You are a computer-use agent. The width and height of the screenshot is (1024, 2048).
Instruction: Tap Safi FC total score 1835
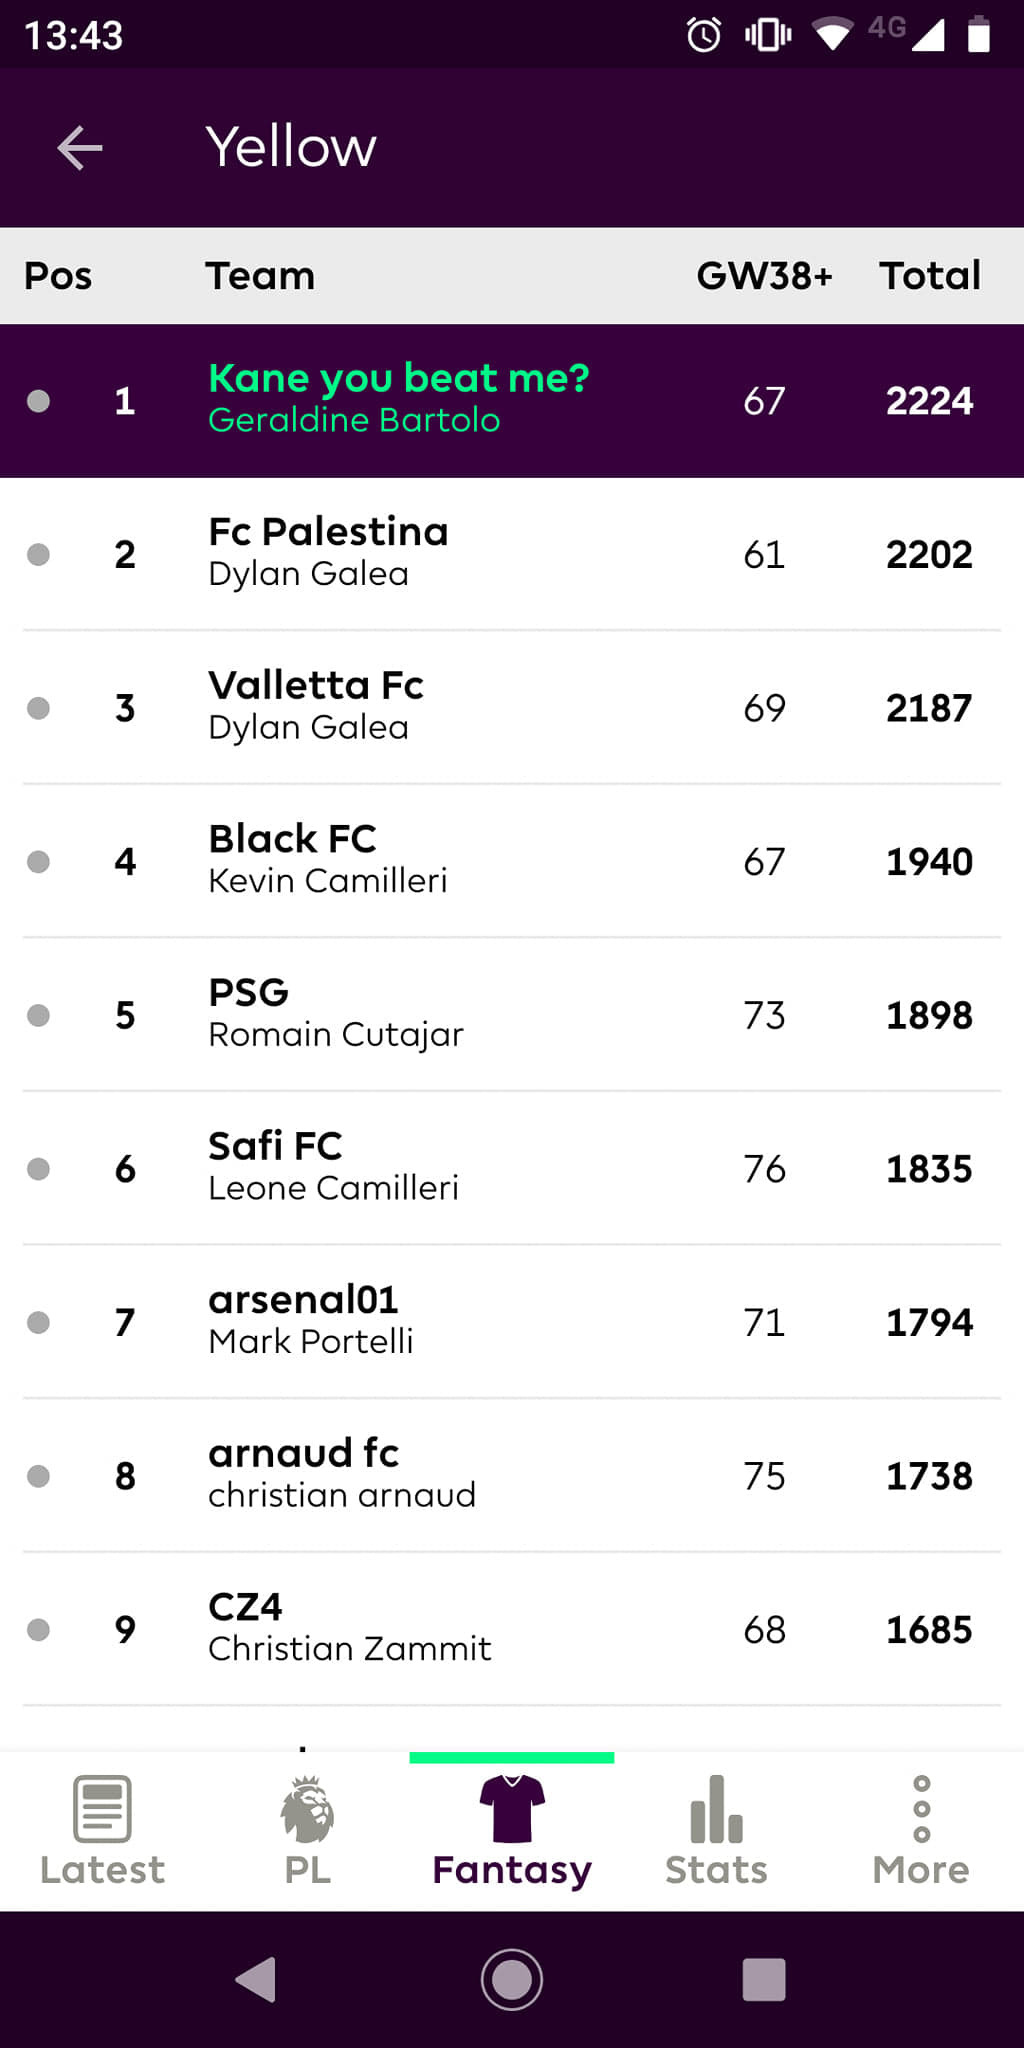click(x=929, y=1168)
